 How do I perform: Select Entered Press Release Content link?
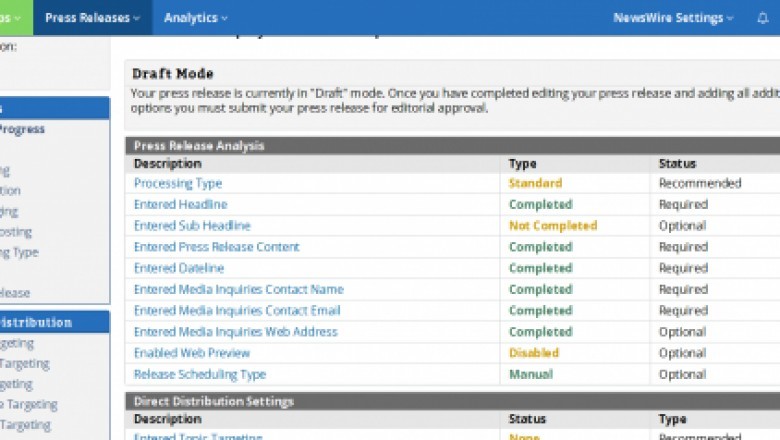(x=216, y=247)
